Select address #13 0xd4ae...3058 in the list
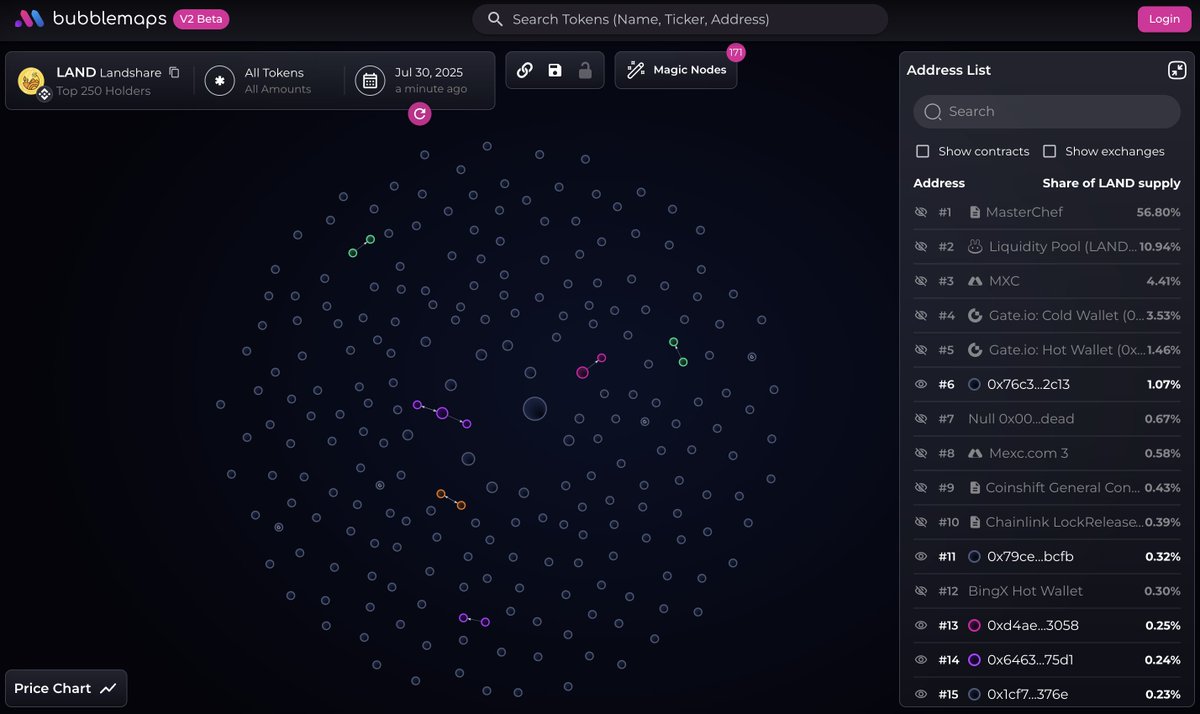 1032,625
